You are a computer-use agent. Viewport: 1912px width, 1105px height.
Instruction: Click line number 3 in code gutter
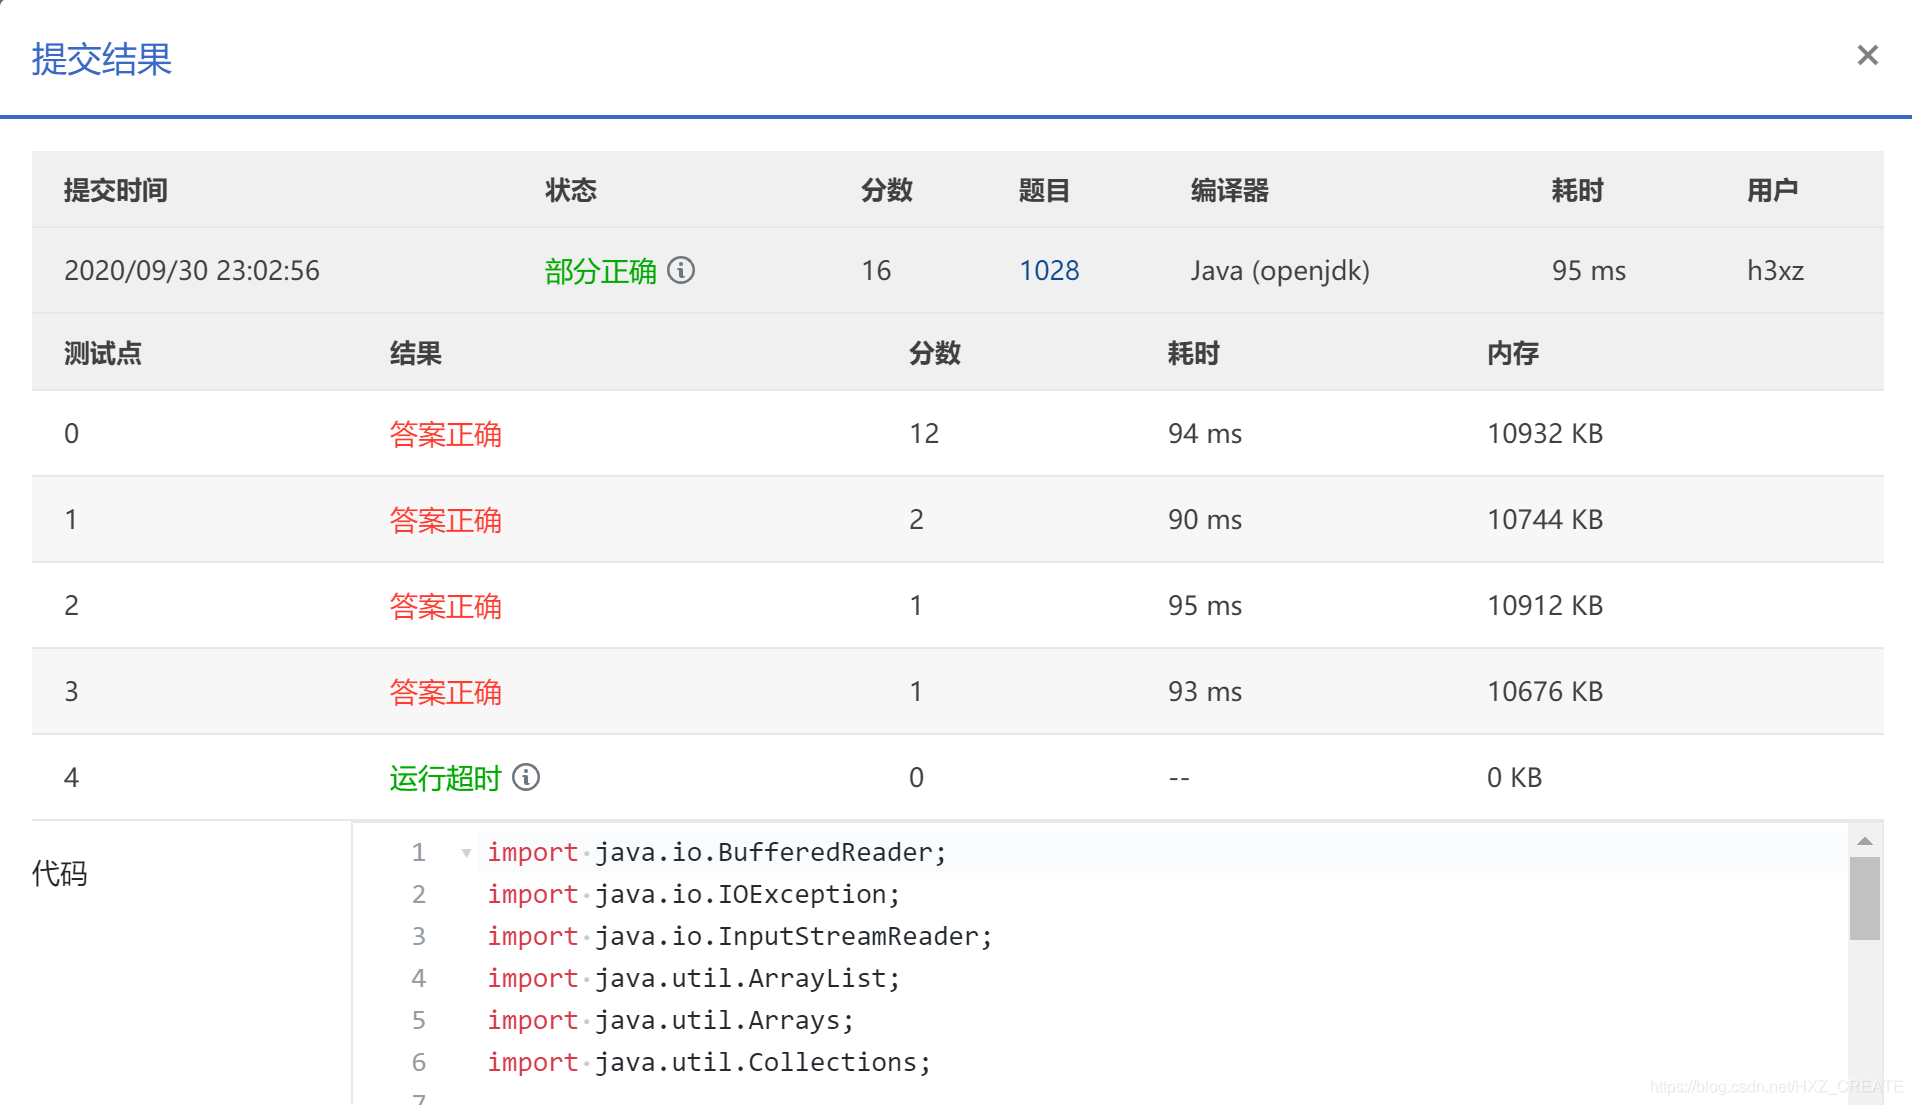[419, 937]
